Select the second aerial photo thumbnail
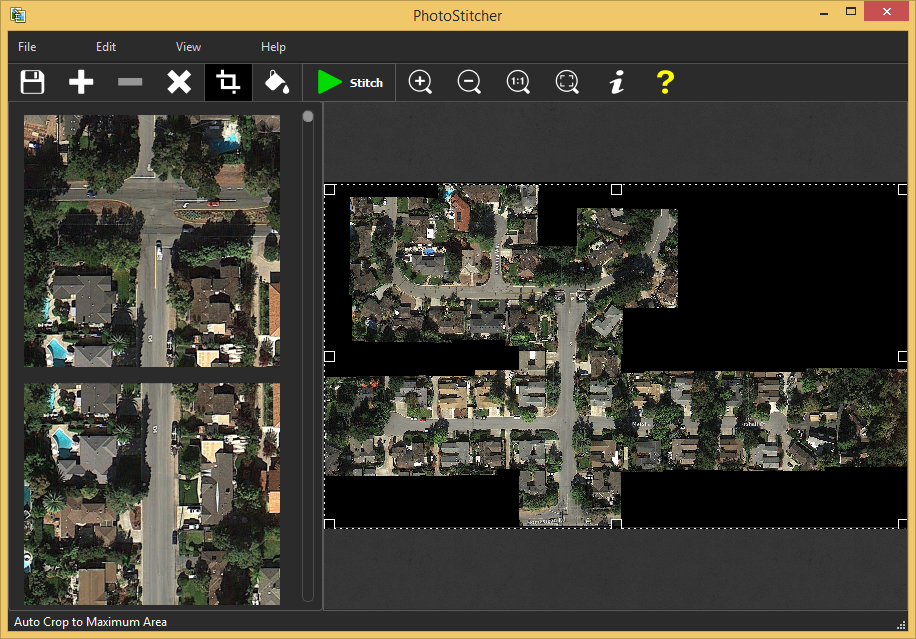 152,494
